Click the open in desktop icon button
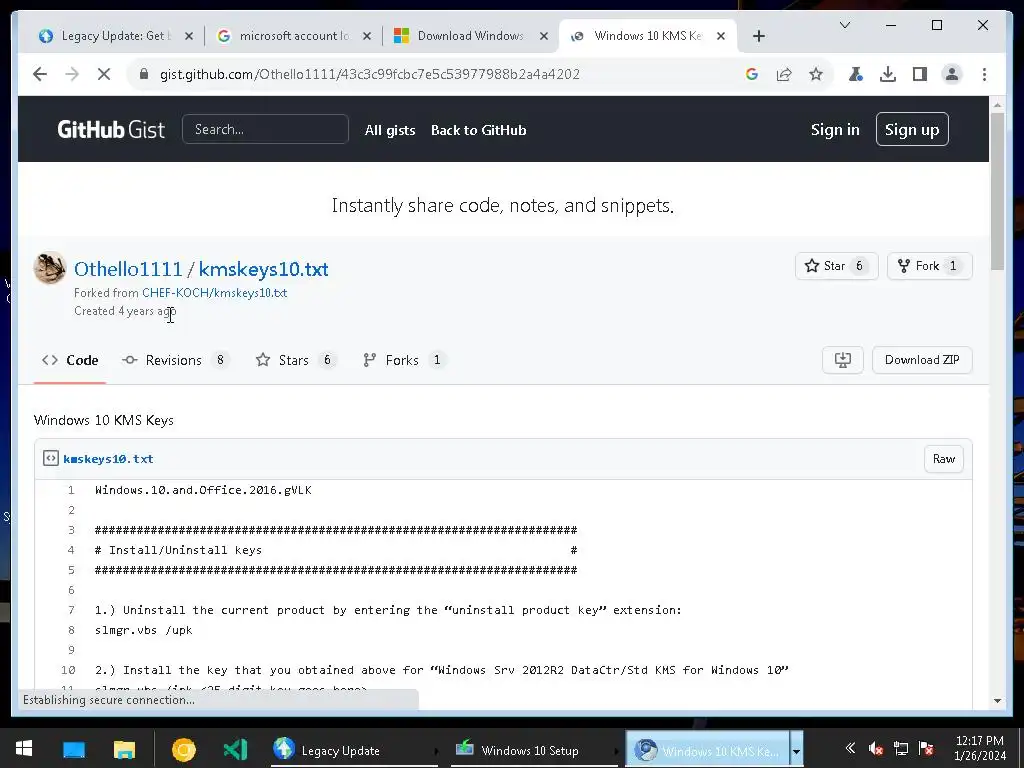This screenshot has width=1024, height=768. pyautogui.click(x=842, y=360)
